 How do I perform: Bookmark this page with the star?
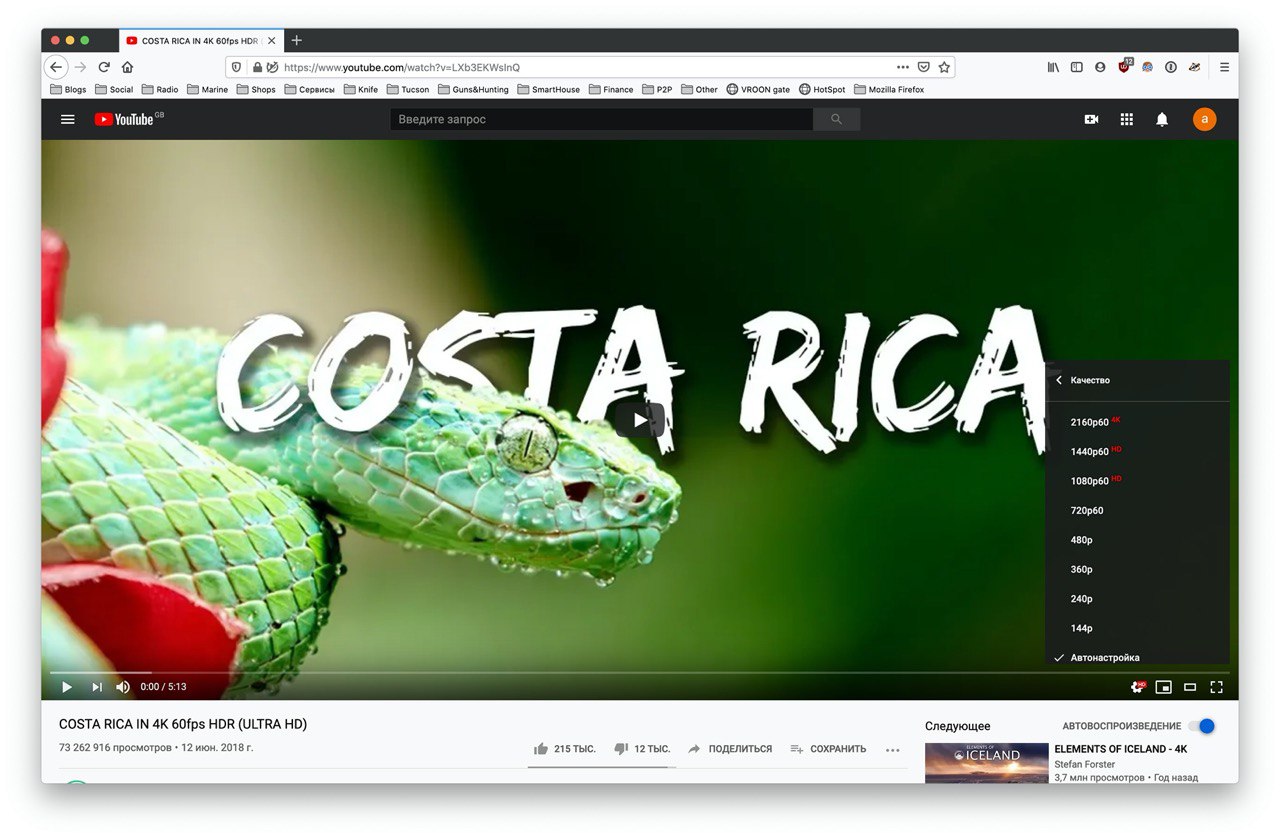click(944, 67)
